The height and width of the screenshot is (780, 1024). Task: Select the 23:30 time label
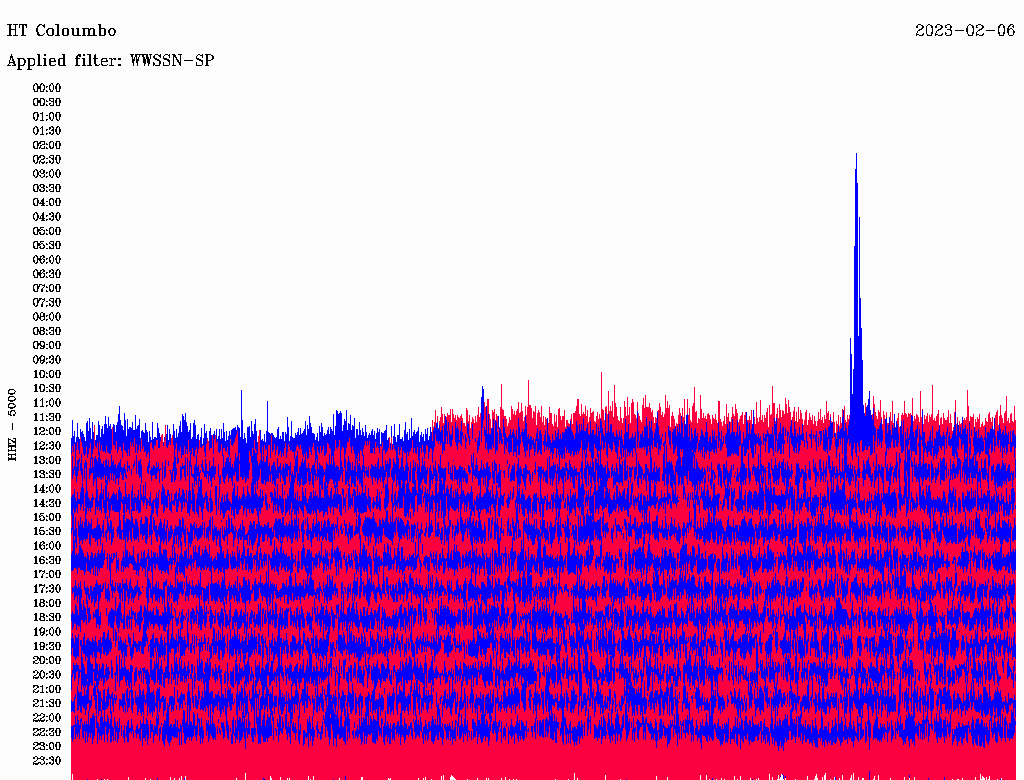tap(47, 760)
